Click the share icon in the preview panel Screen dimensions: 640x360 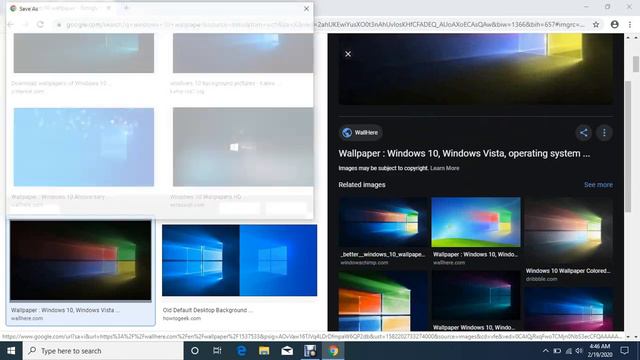(x=584, y=133)
